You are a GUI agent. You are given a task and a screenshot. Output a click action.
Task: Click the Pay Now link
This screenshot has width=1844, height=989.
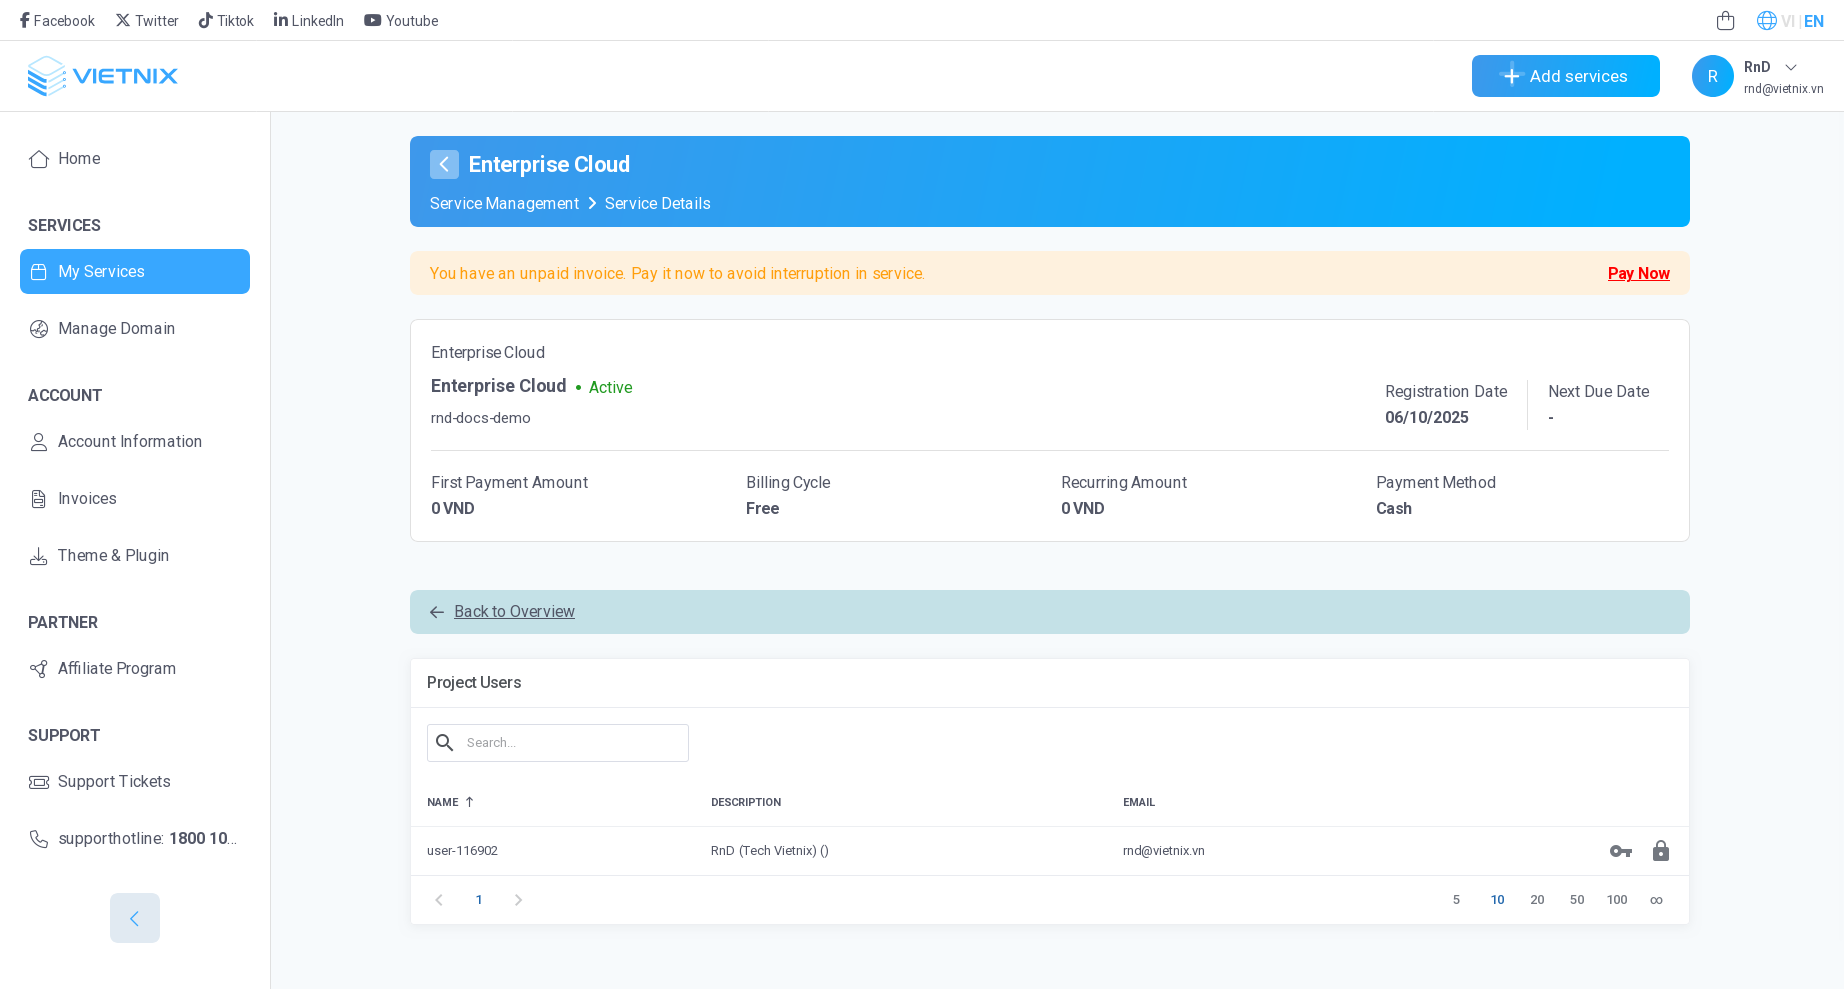tap(1638, 274)
